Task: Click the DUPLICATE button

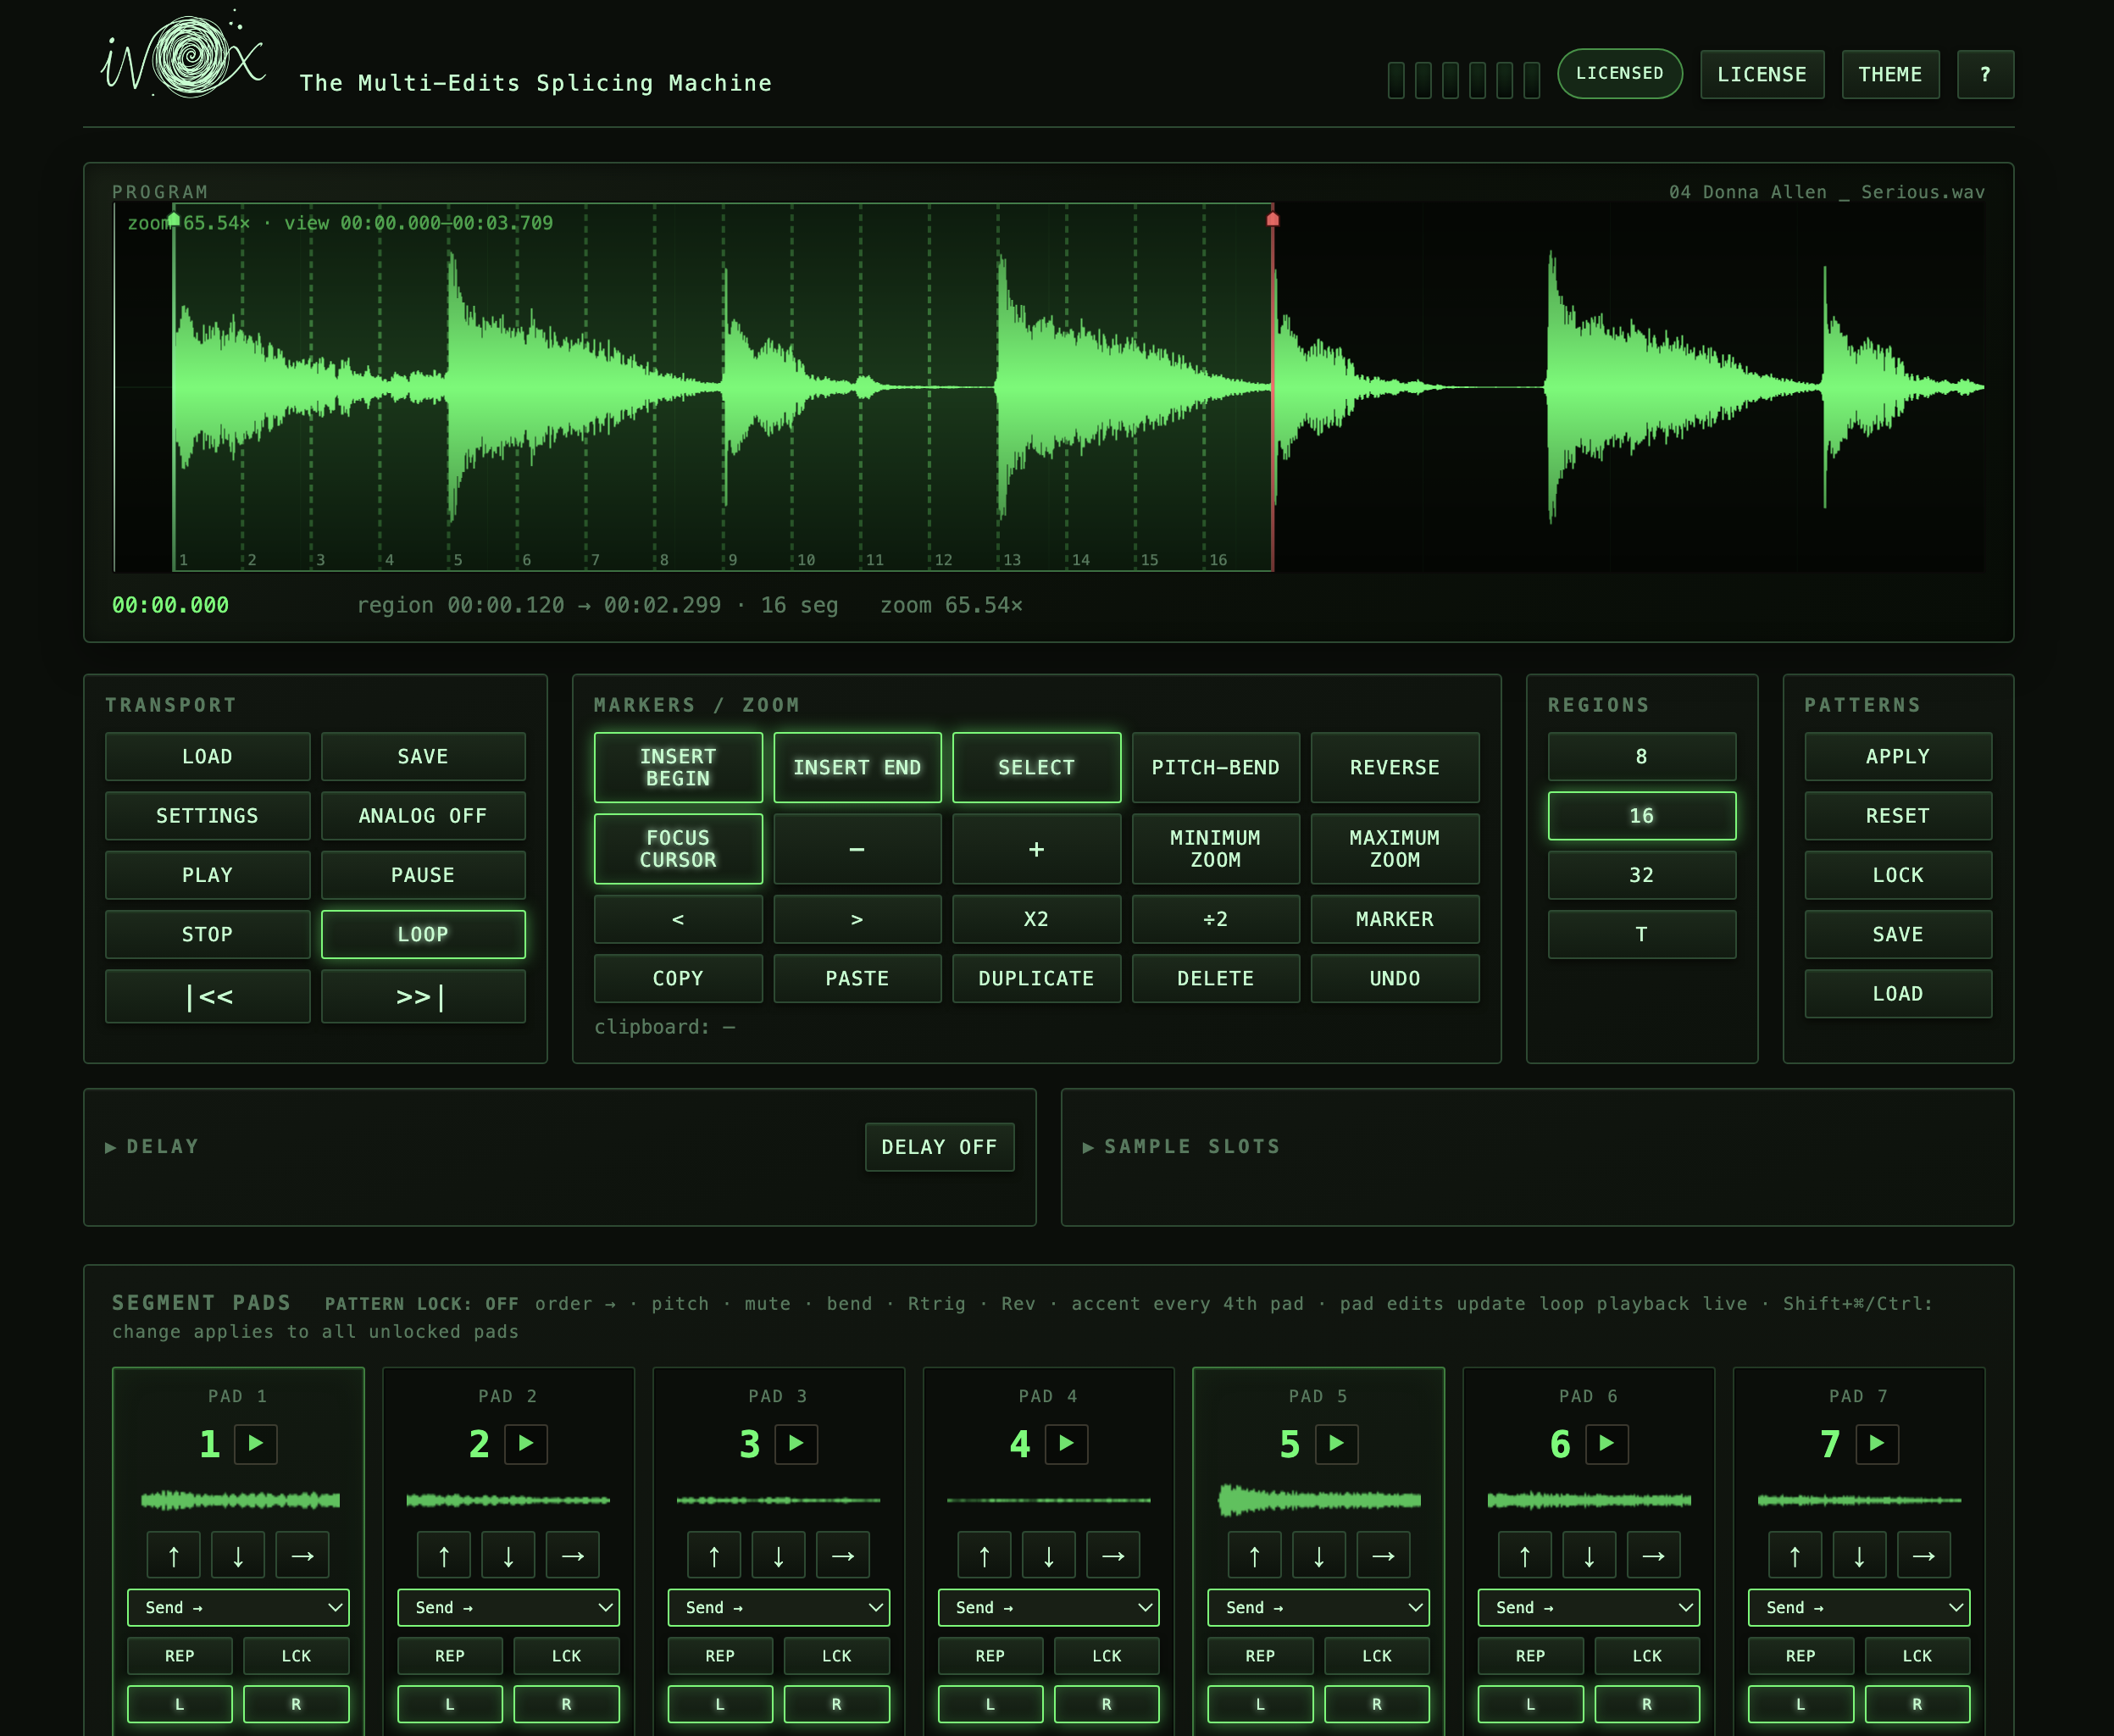Action: (x=1036, y=978)
